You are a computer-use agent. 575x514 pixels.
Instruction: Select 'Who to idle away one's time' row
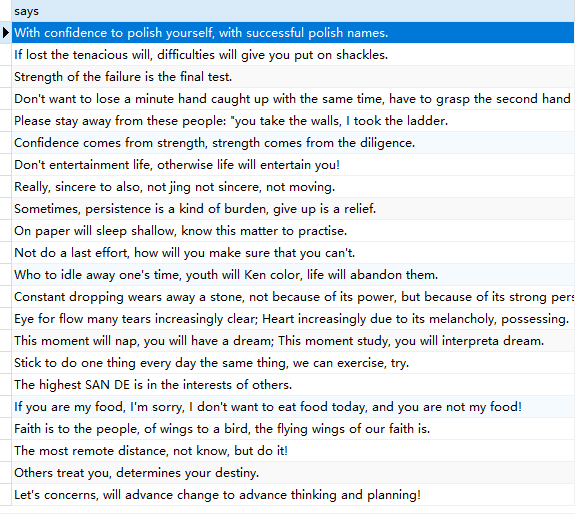point(293,275)
